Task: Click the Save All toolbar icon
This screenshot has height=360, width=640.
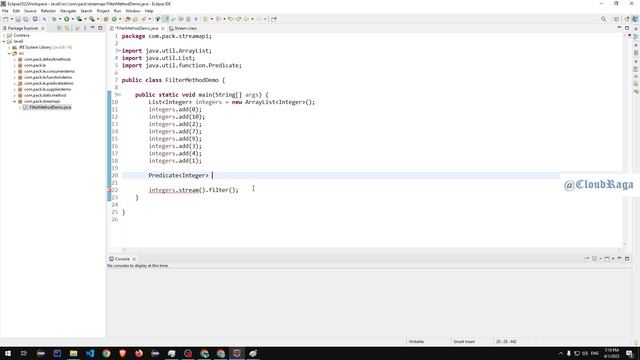Action: coord(26,19)
